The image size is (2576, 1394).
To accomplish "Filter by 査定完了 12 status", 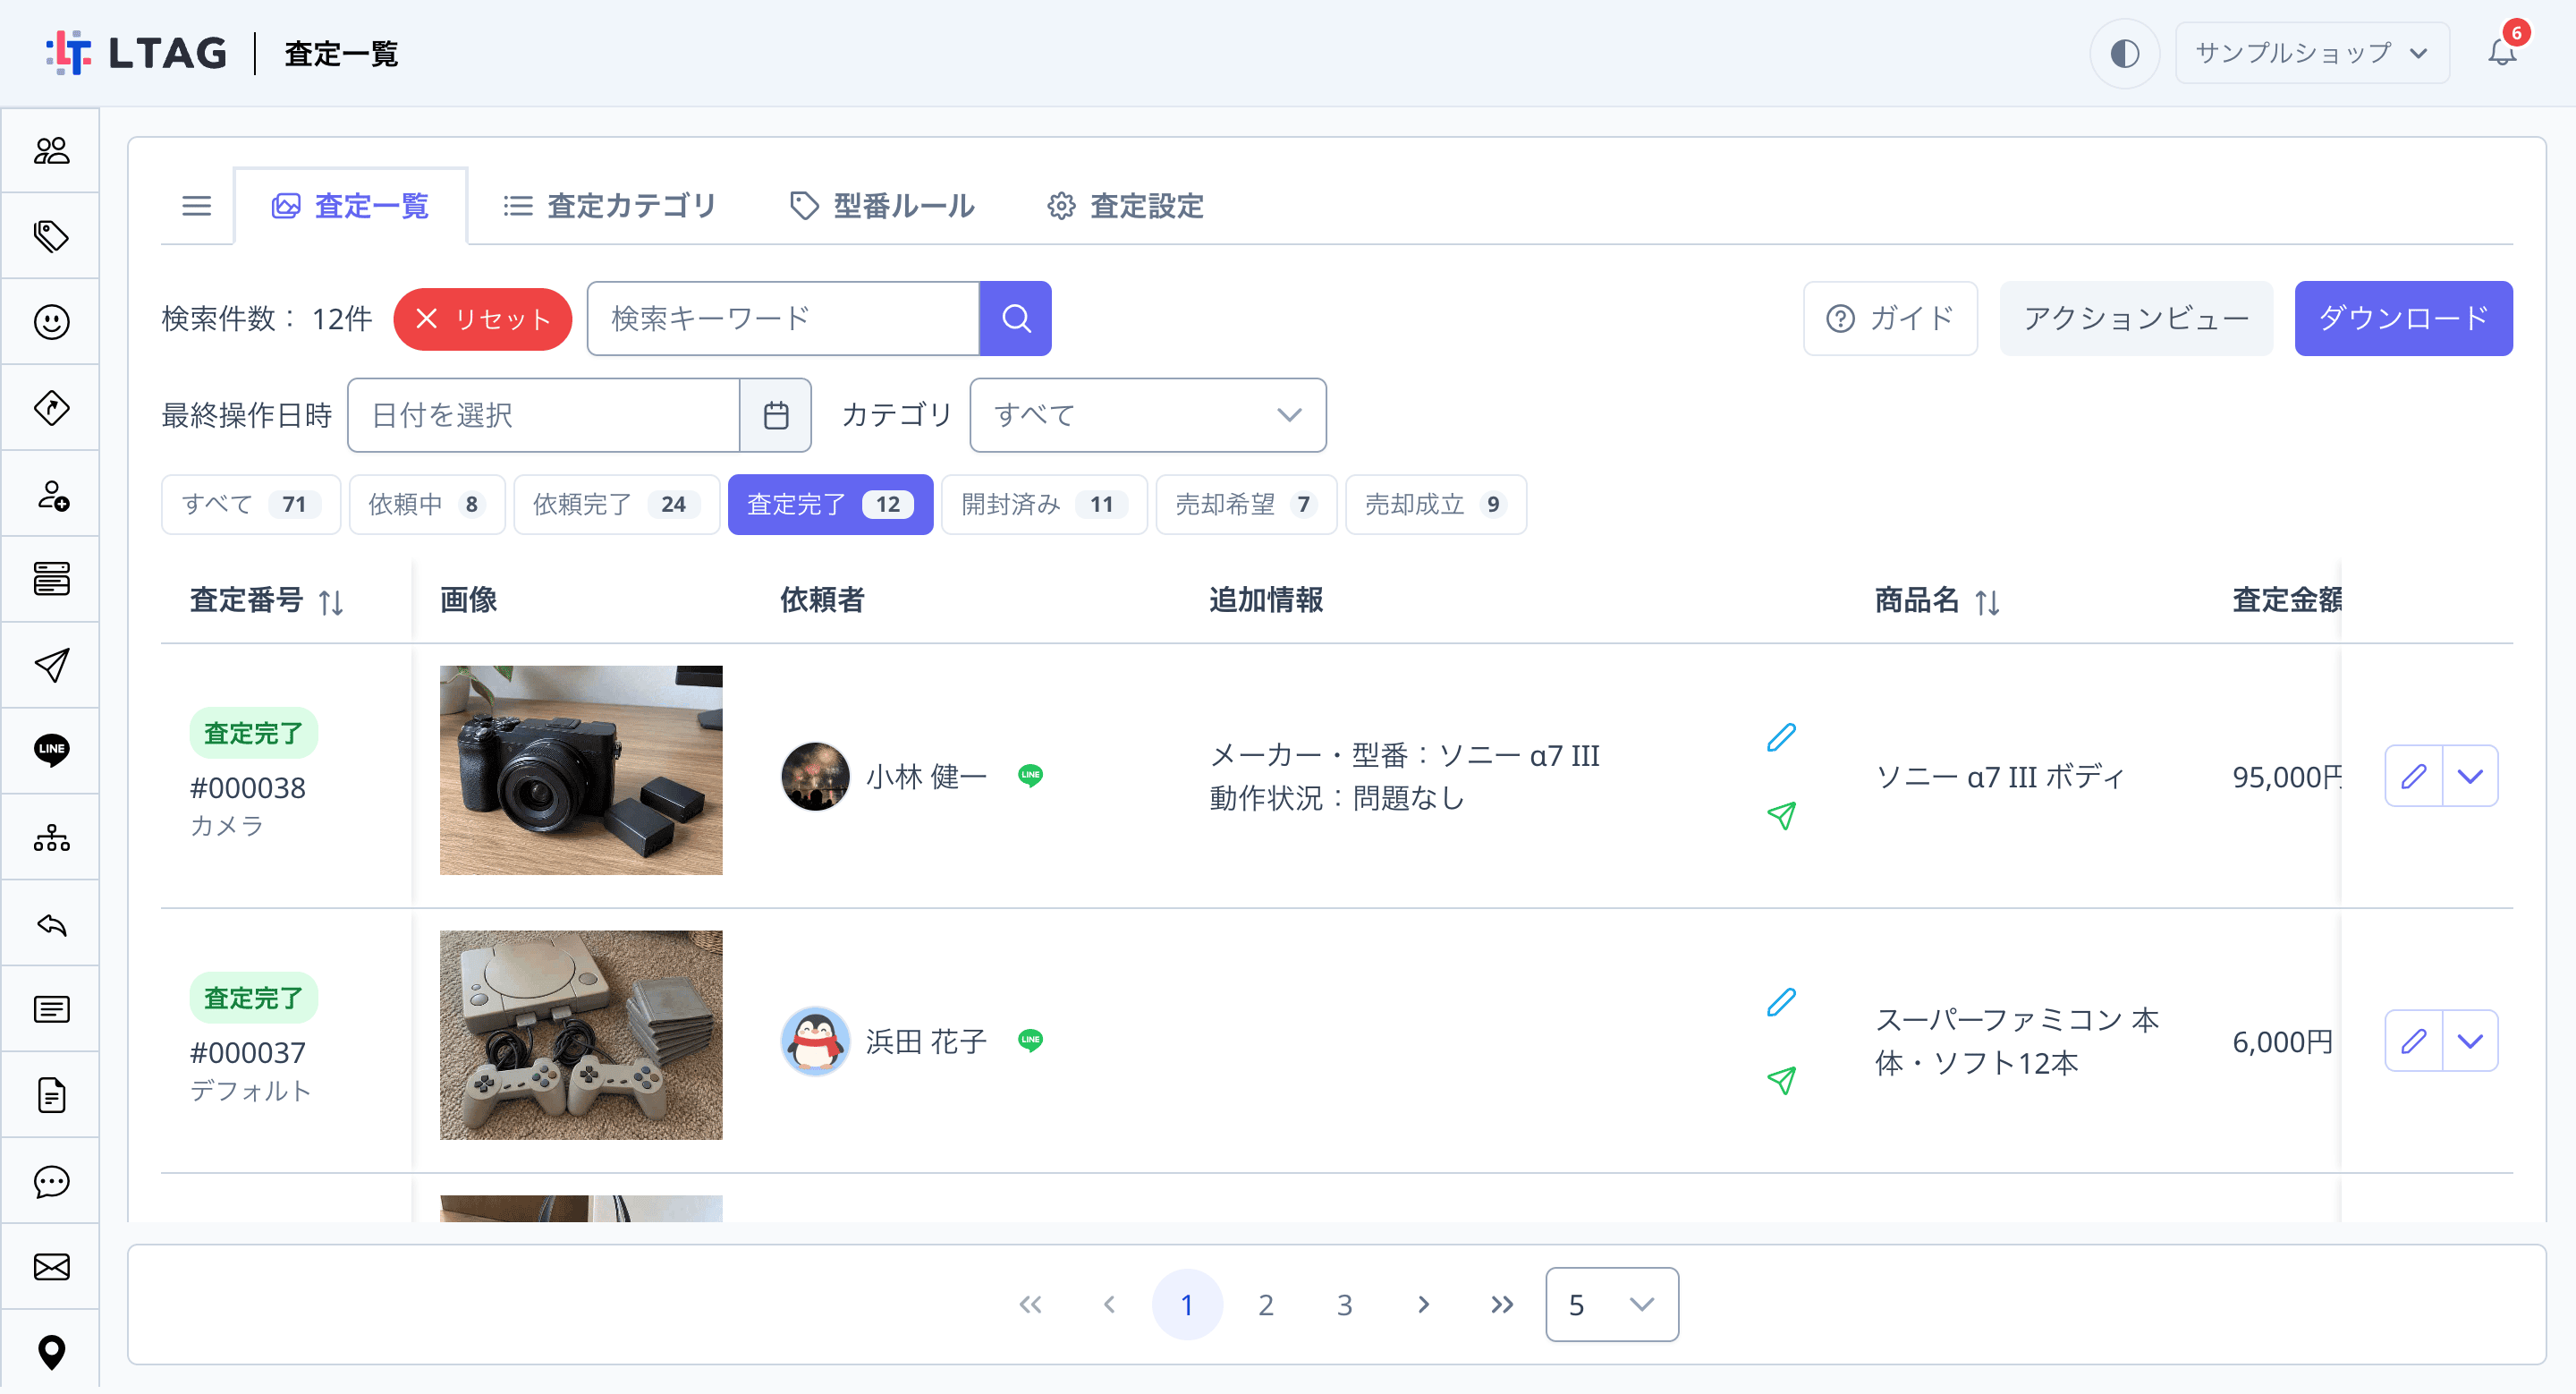I will coord(830,504).
